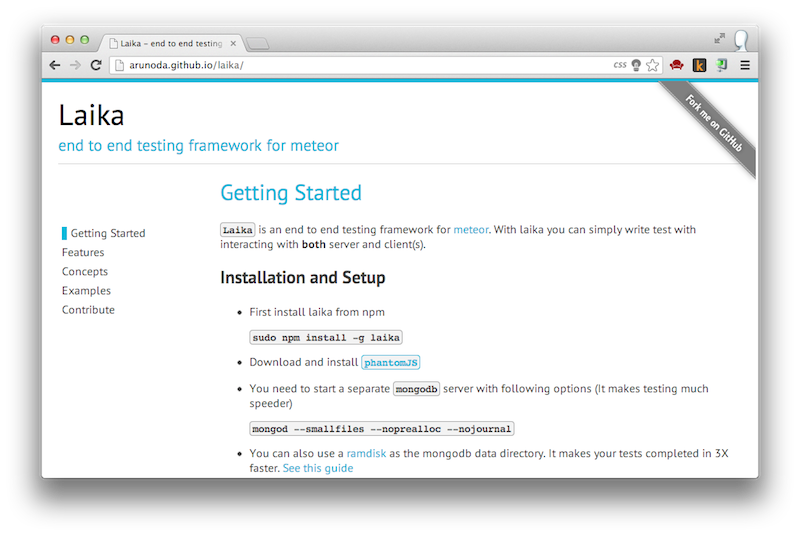Select the Laika - end to end testing tab

point(171,43)
